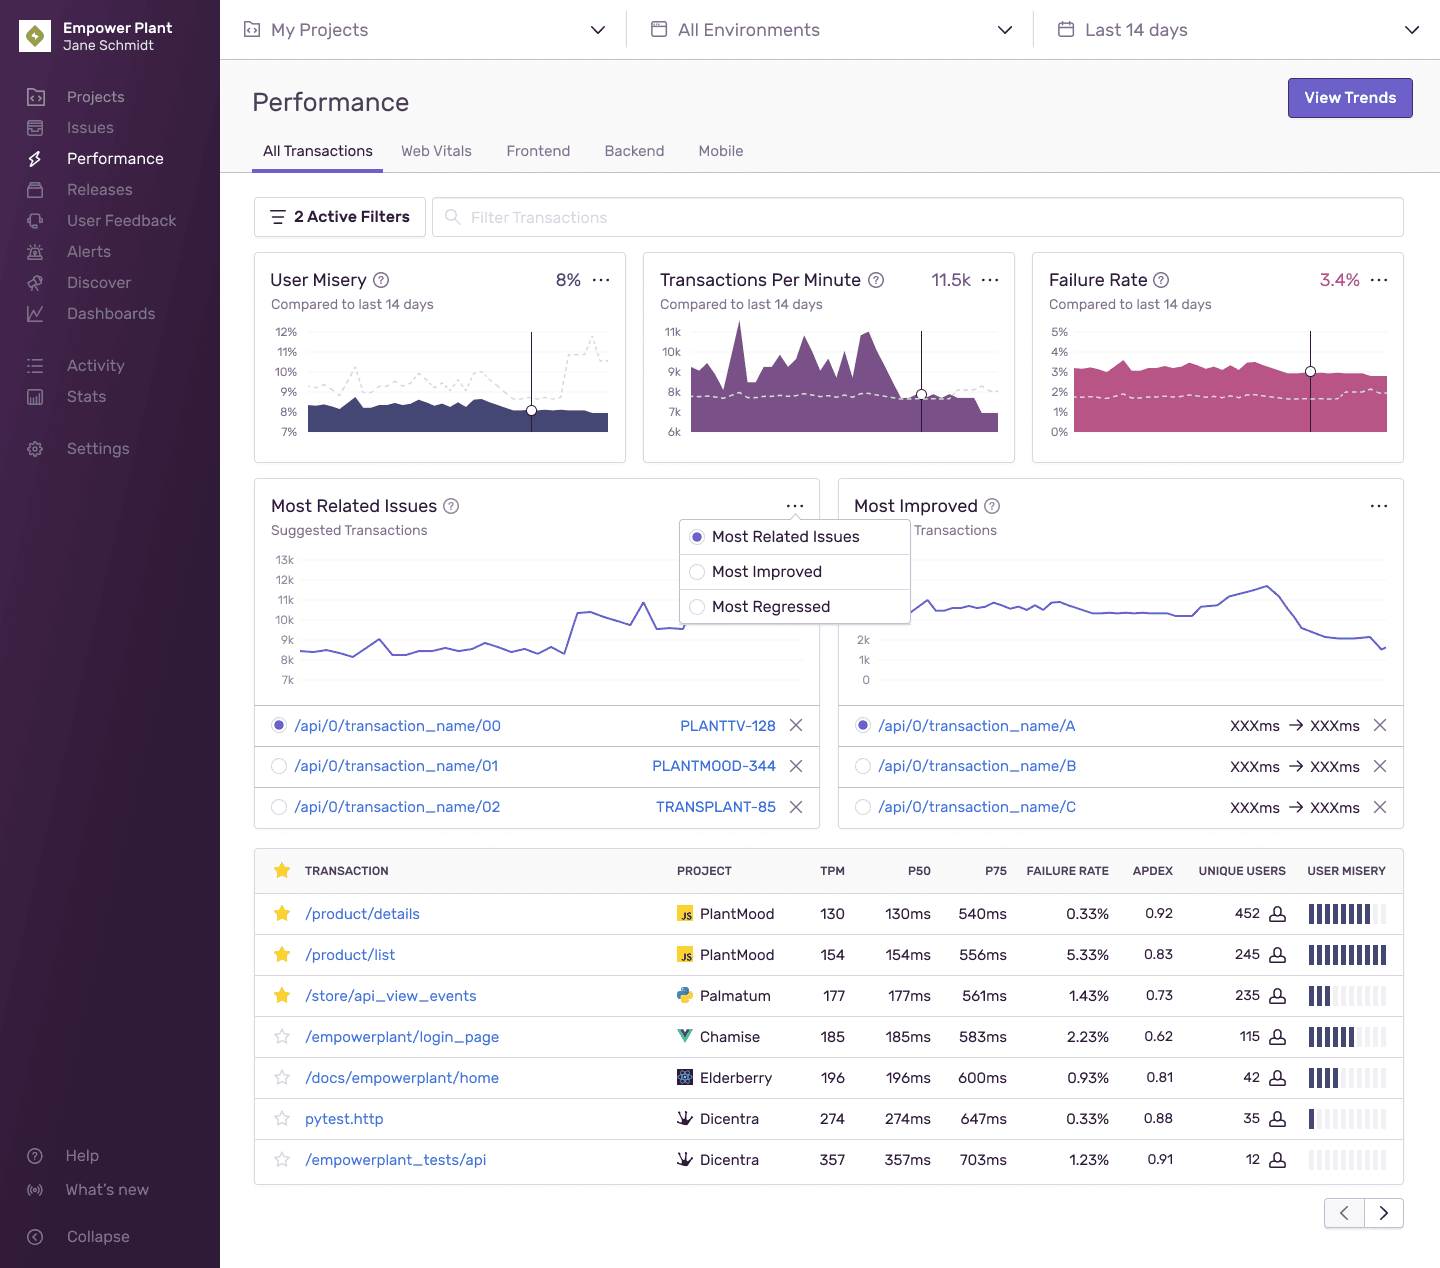Go to Alerts via its sidebar icon
Image resolution: width=1440 pixels, height=1268 pixels.
pyautogui.click(x=35, y=251)
